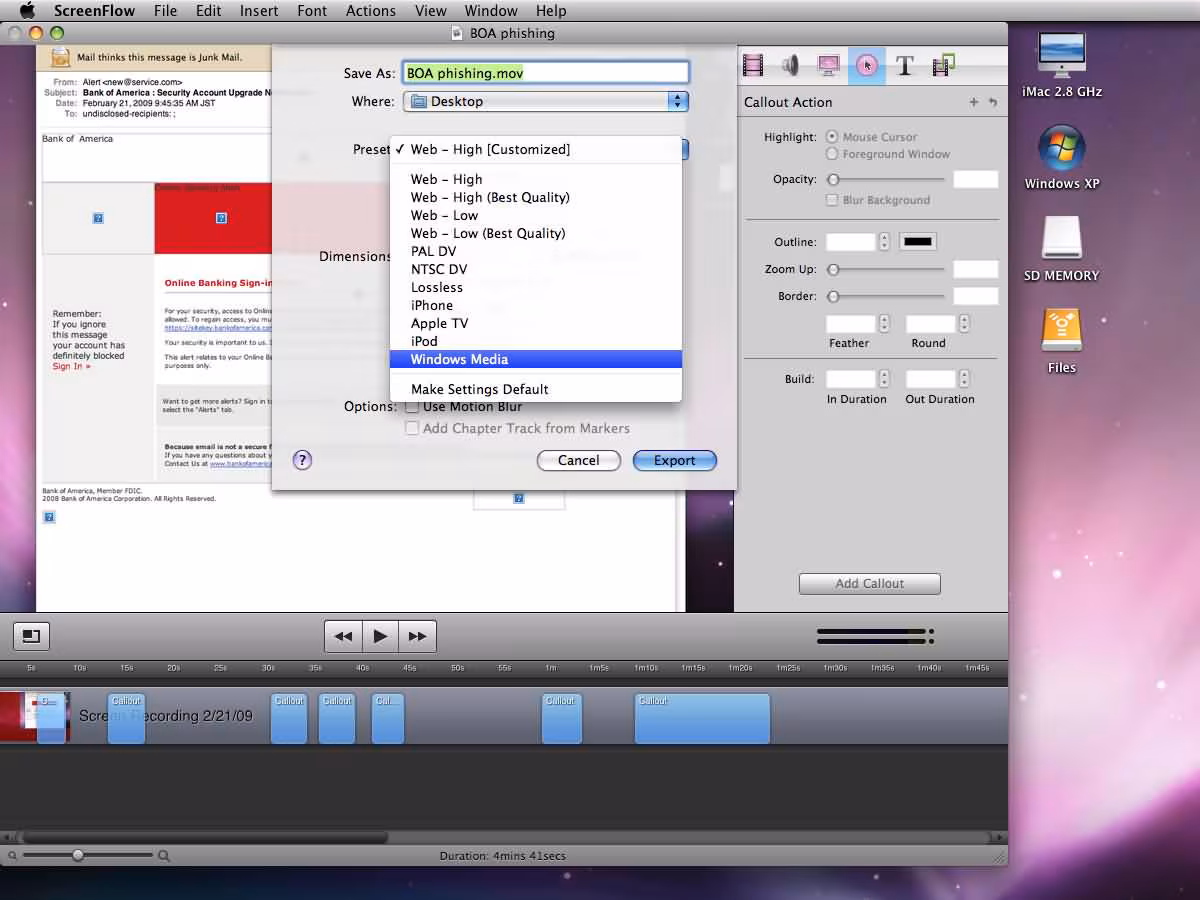Open the File menu
This screenshot has width=1200, height=900.
tap(166, 11)
